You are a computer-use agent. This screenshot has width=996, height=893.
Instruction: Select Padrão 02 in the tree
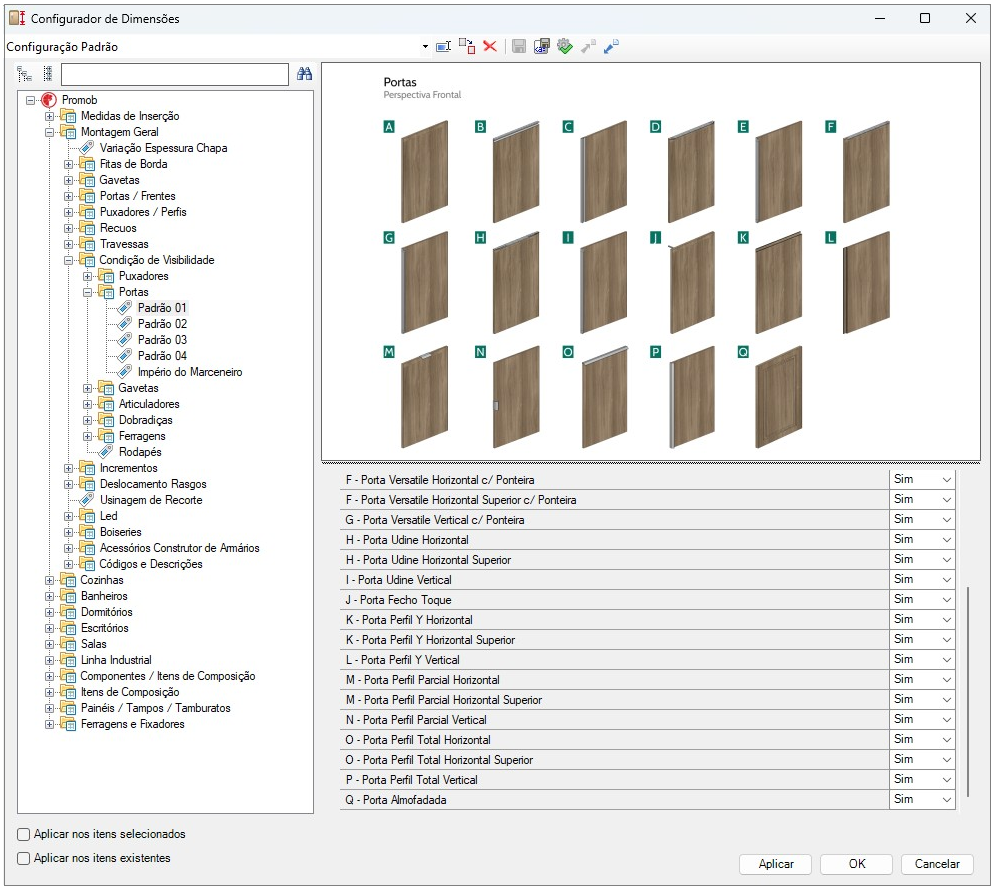coord(162,324)
